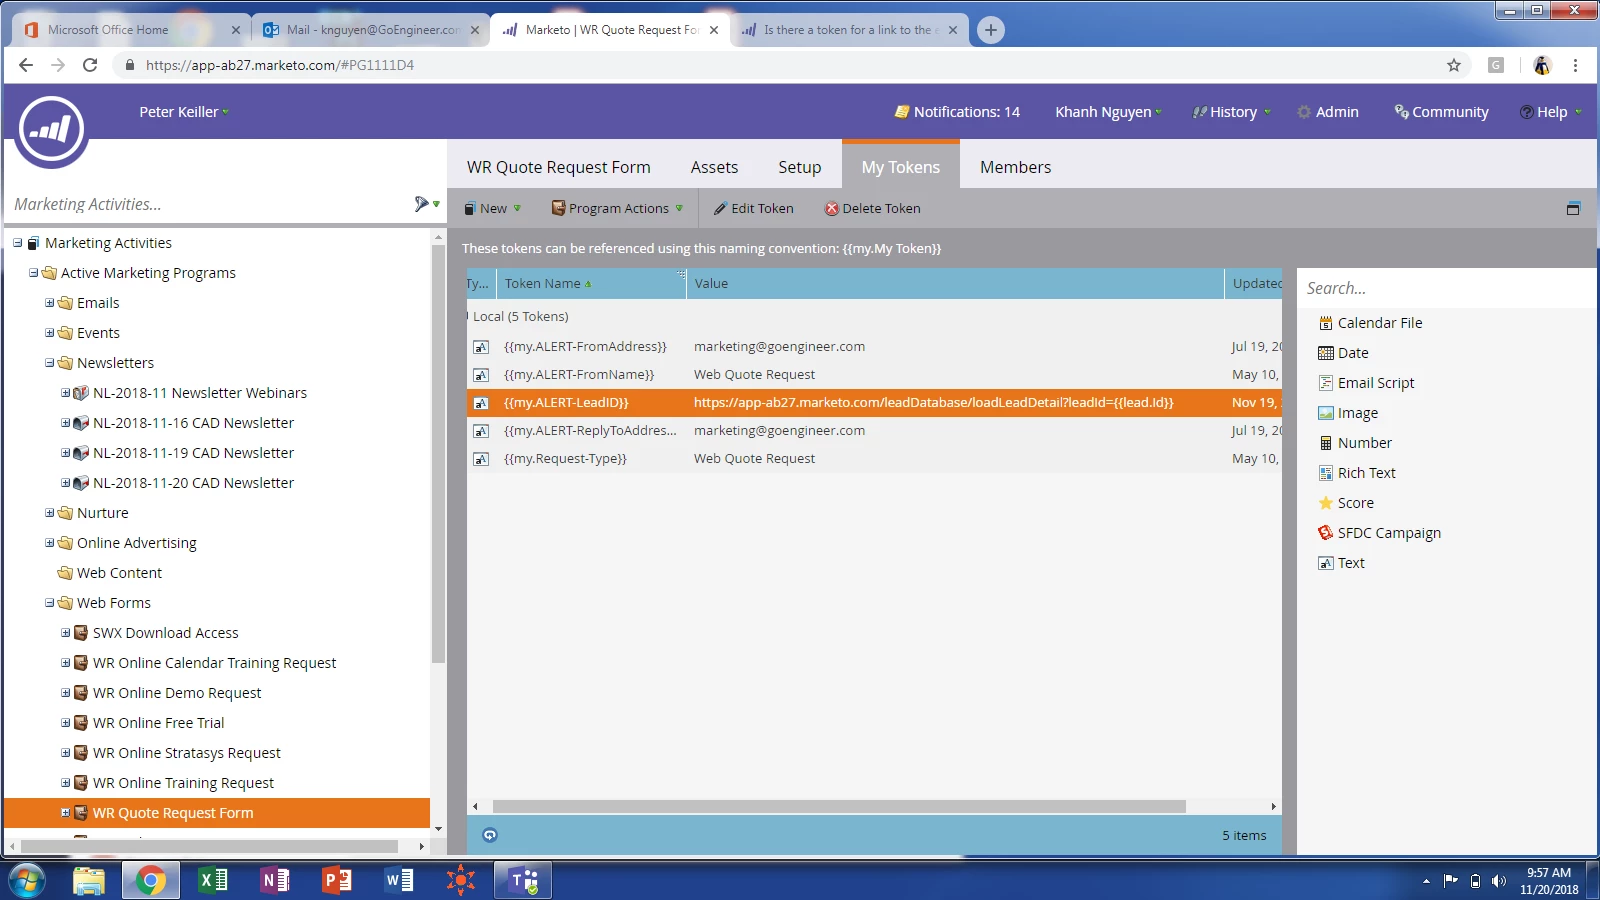The width and height of the screenshot is (1600, 900).
Task: Choose the Date token type
Action: pyautogui.click(x=1343, y=353)
